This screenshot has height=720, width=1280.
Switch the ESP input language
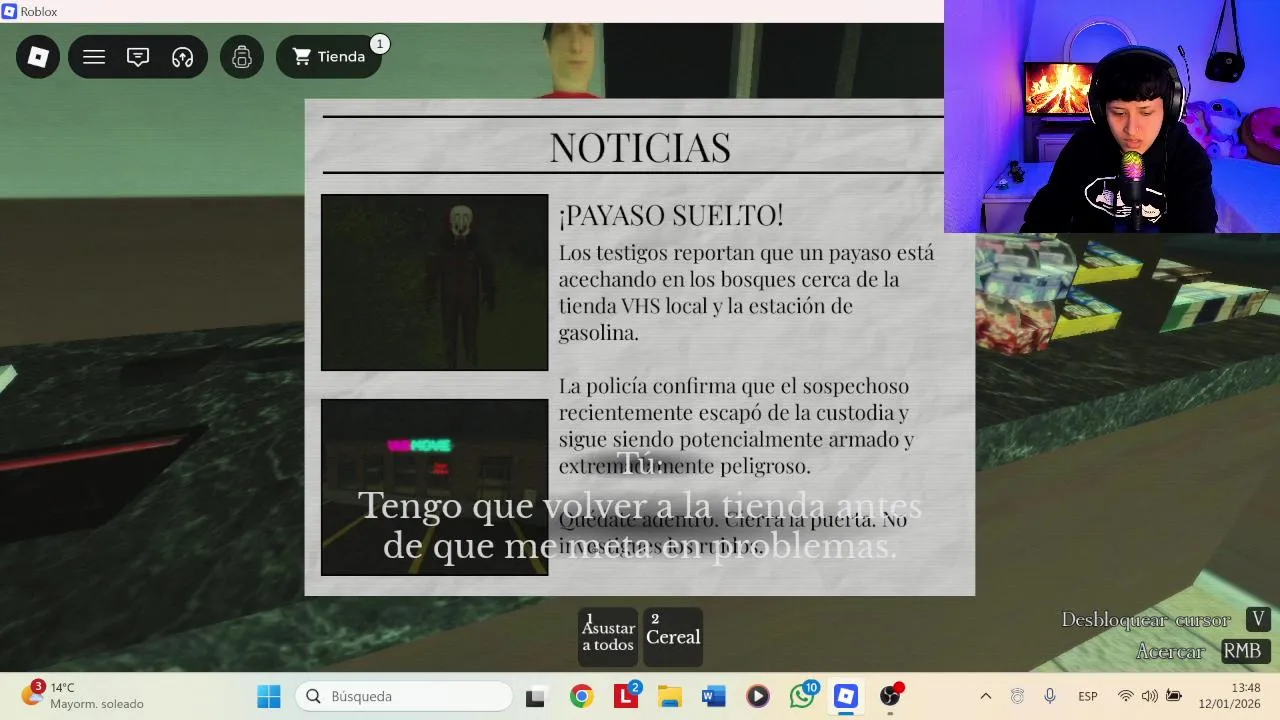[1088, 696]
